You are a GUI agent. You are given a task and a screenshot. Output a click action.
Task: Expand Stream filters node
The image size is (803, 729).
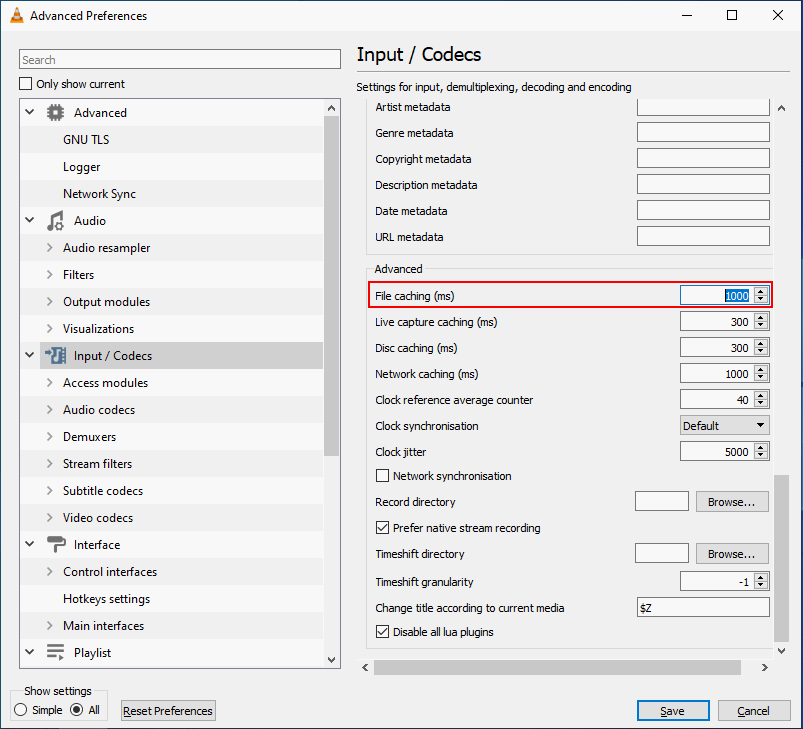(x=50, y=464)
